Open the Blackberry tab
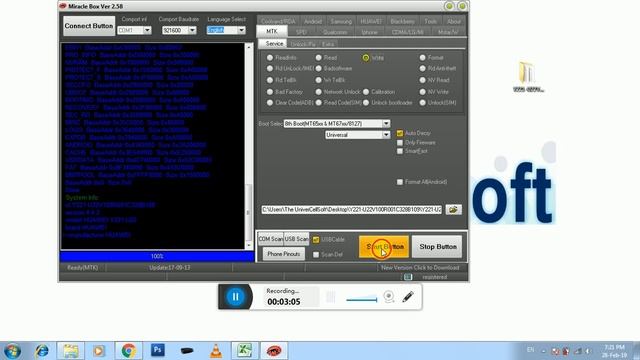Image resolution: width=640 pixels, height=360 pixels. tap(402, 21)
